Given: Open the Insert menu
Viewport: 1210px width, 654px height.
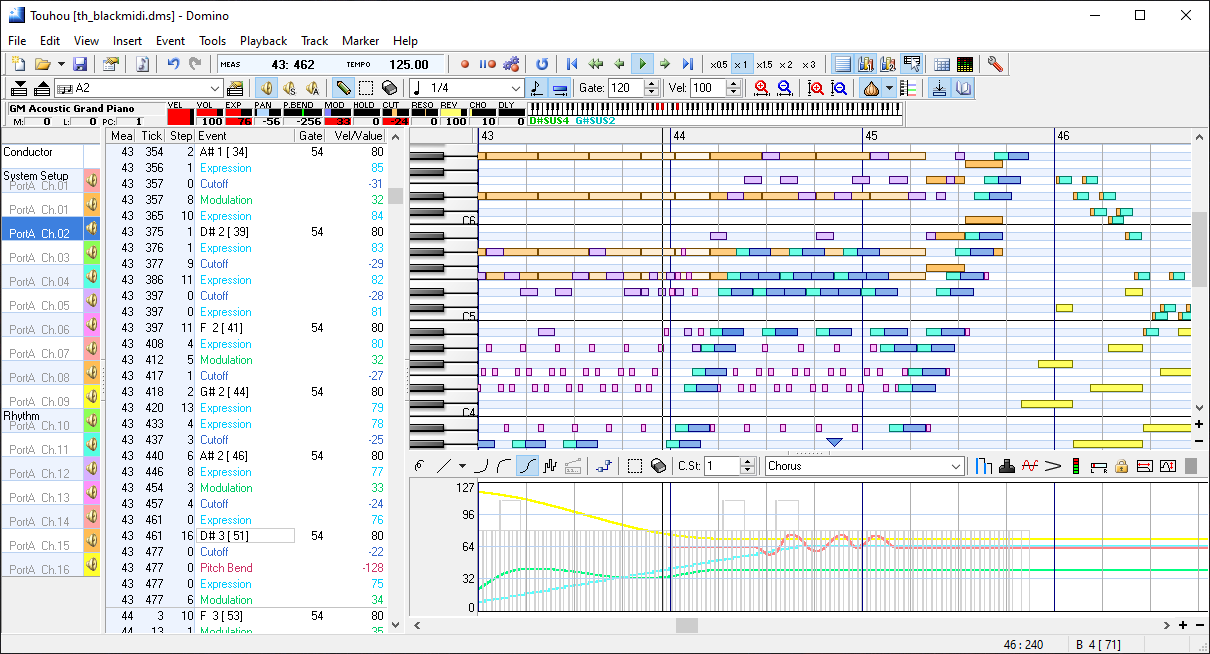Looking at the screenshot, I should pos(127,41).
